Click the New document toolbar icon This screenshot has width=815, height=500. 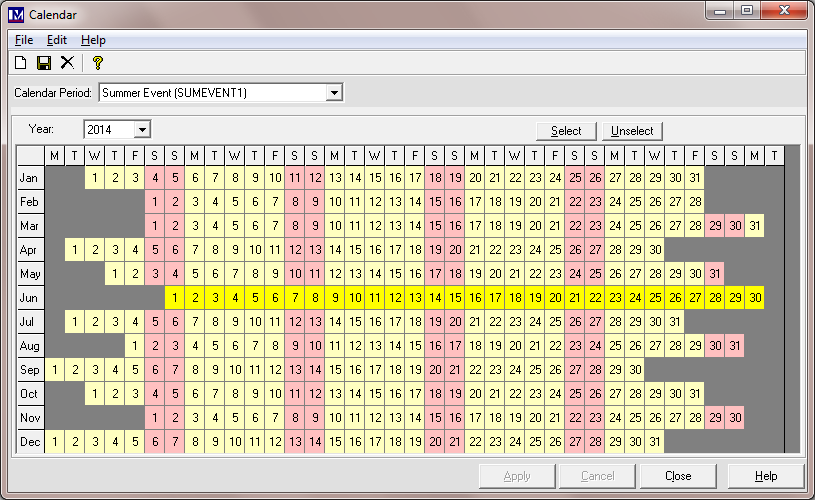(20, 63)
